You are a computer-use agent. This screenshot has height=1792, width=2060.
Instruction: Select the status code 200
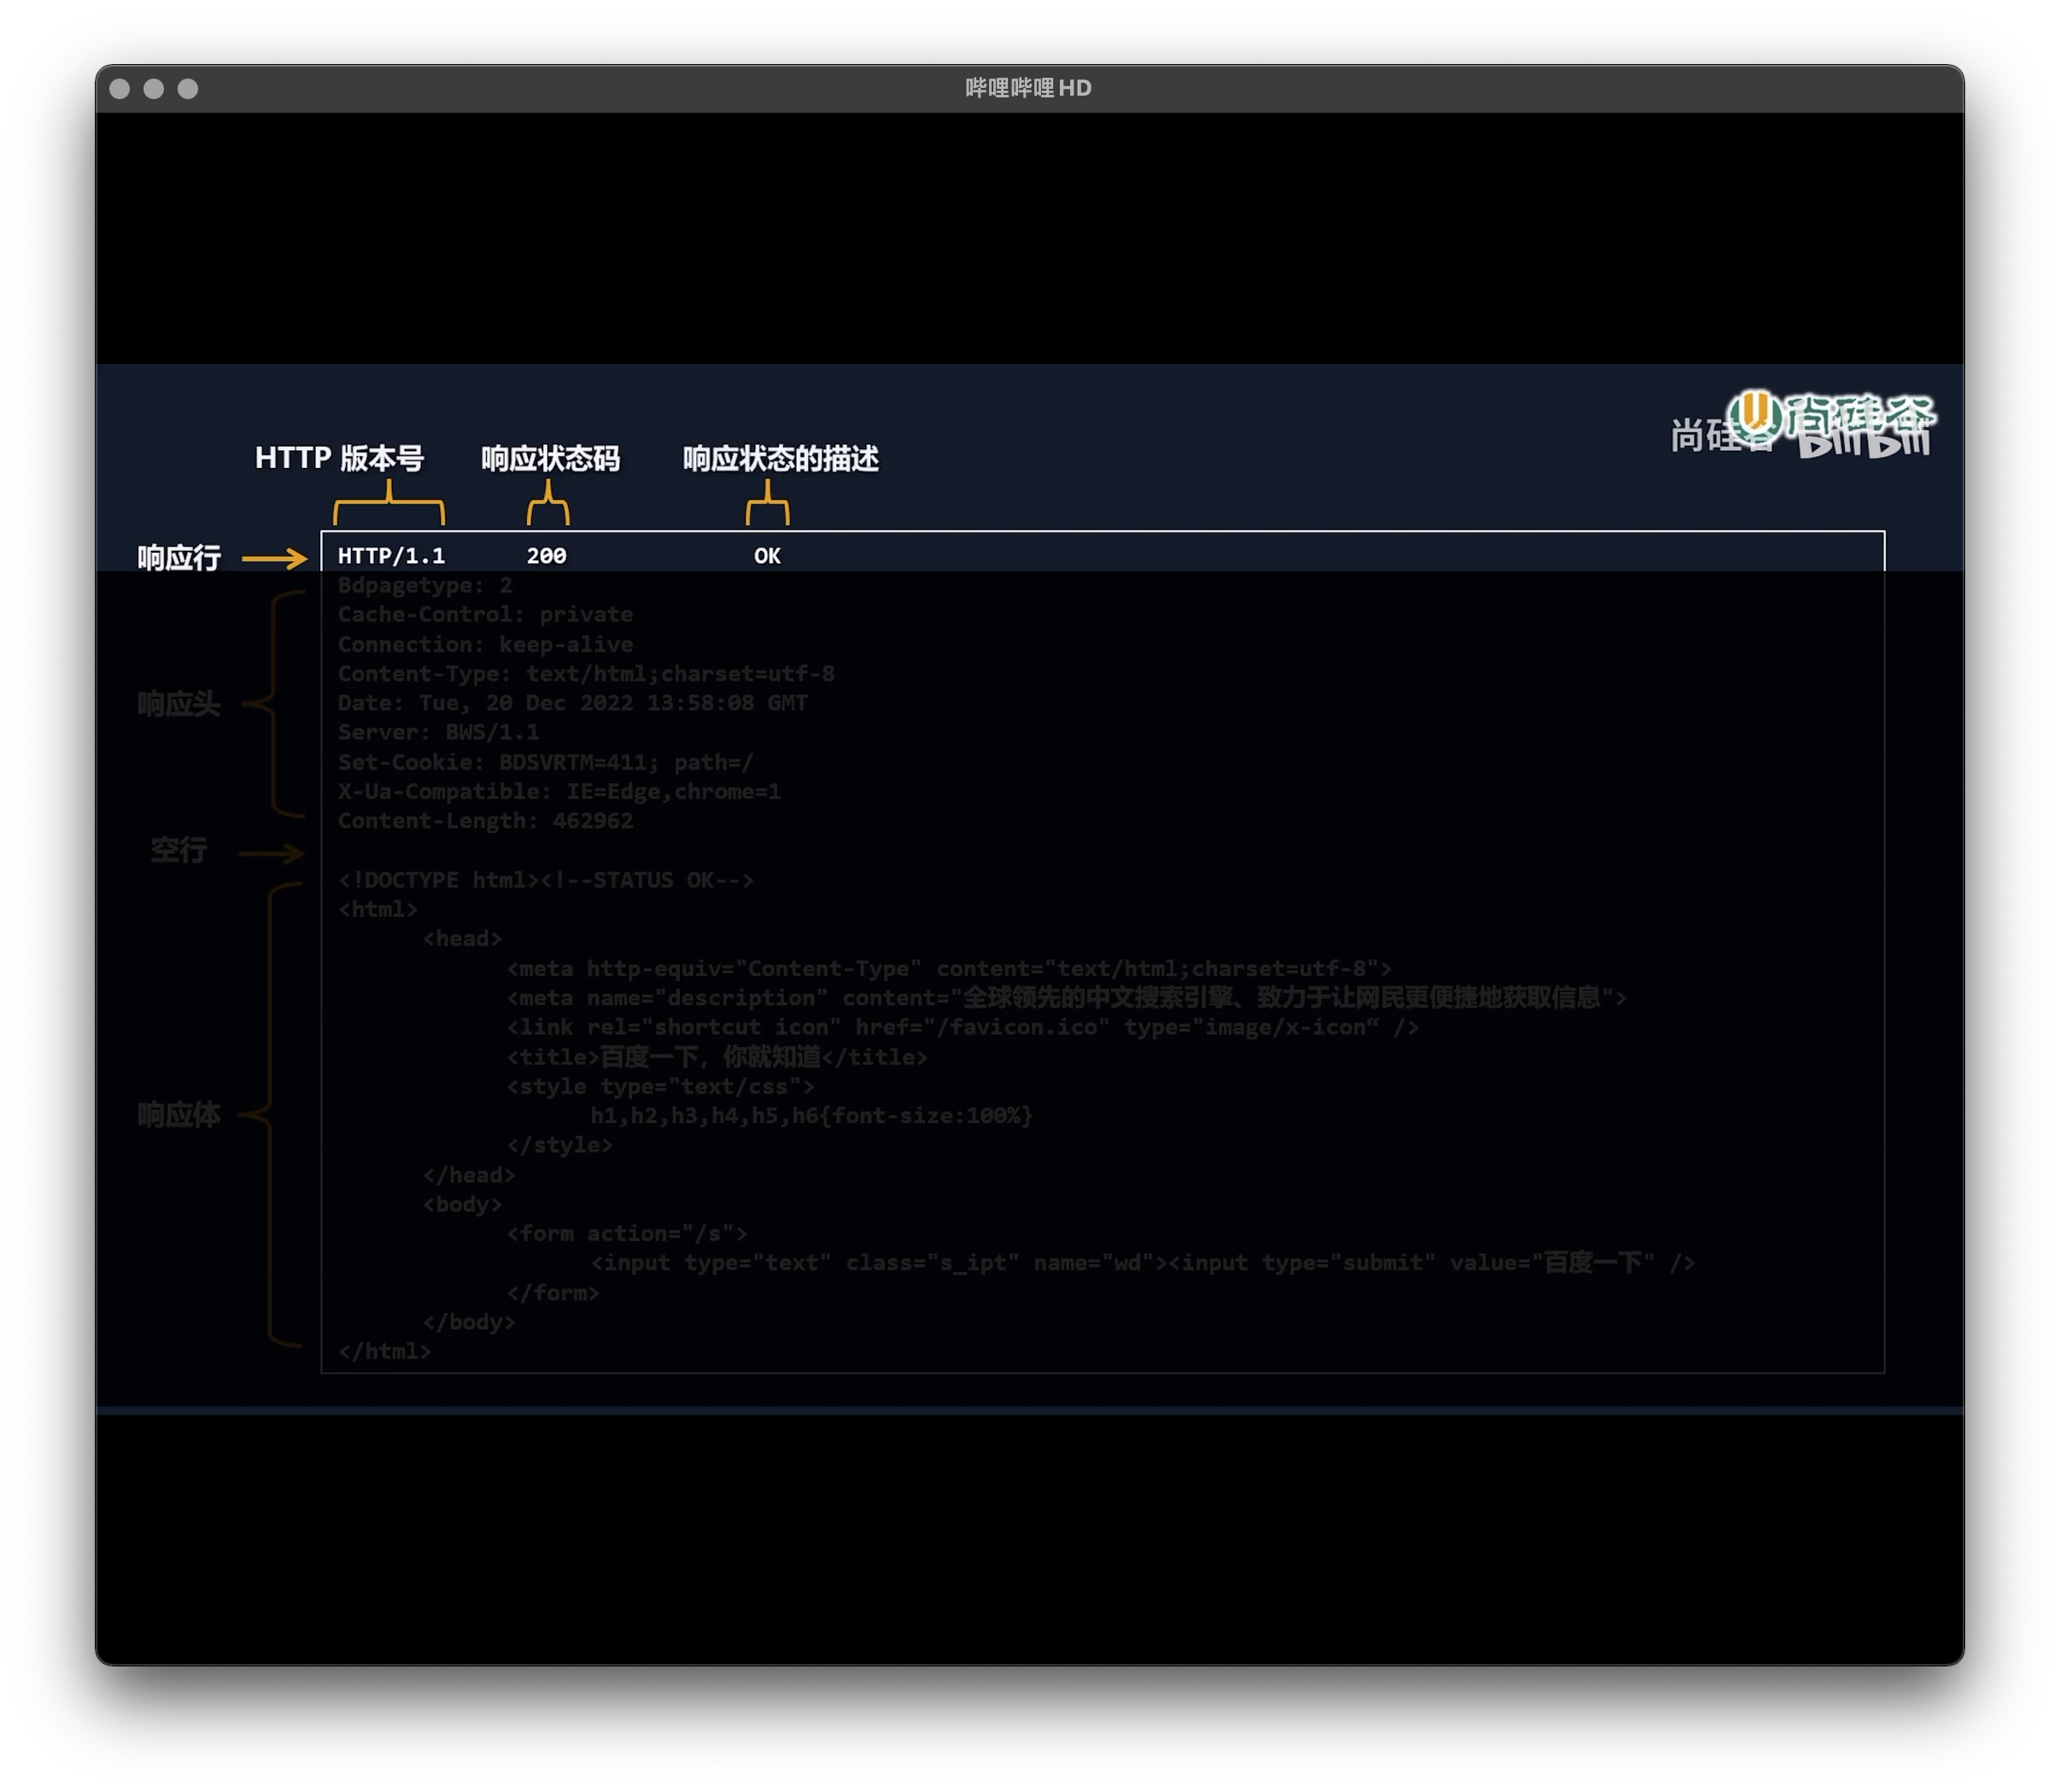coord(546,556)
